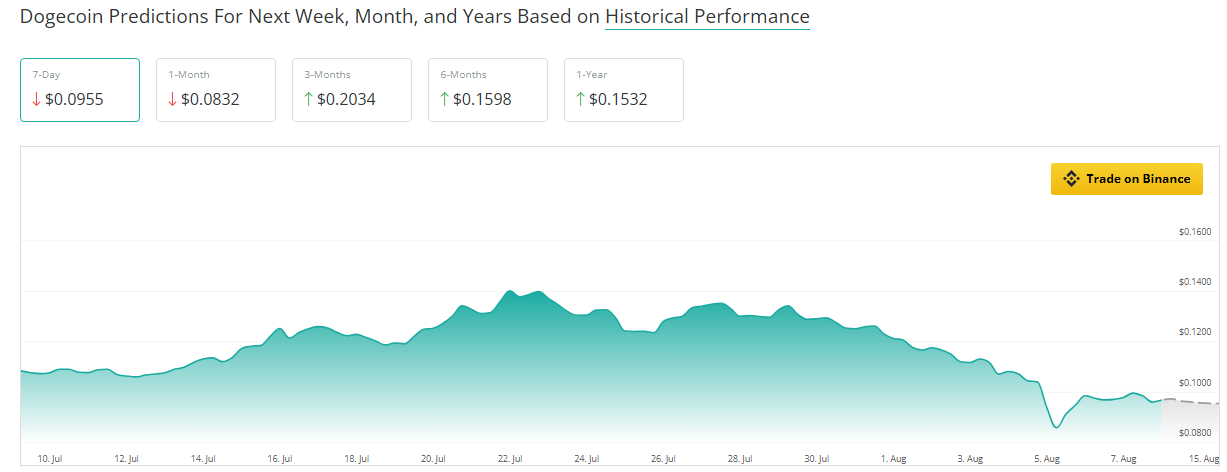
Task: Click the $0.1400 price axis label
Action: [1195, 283]
